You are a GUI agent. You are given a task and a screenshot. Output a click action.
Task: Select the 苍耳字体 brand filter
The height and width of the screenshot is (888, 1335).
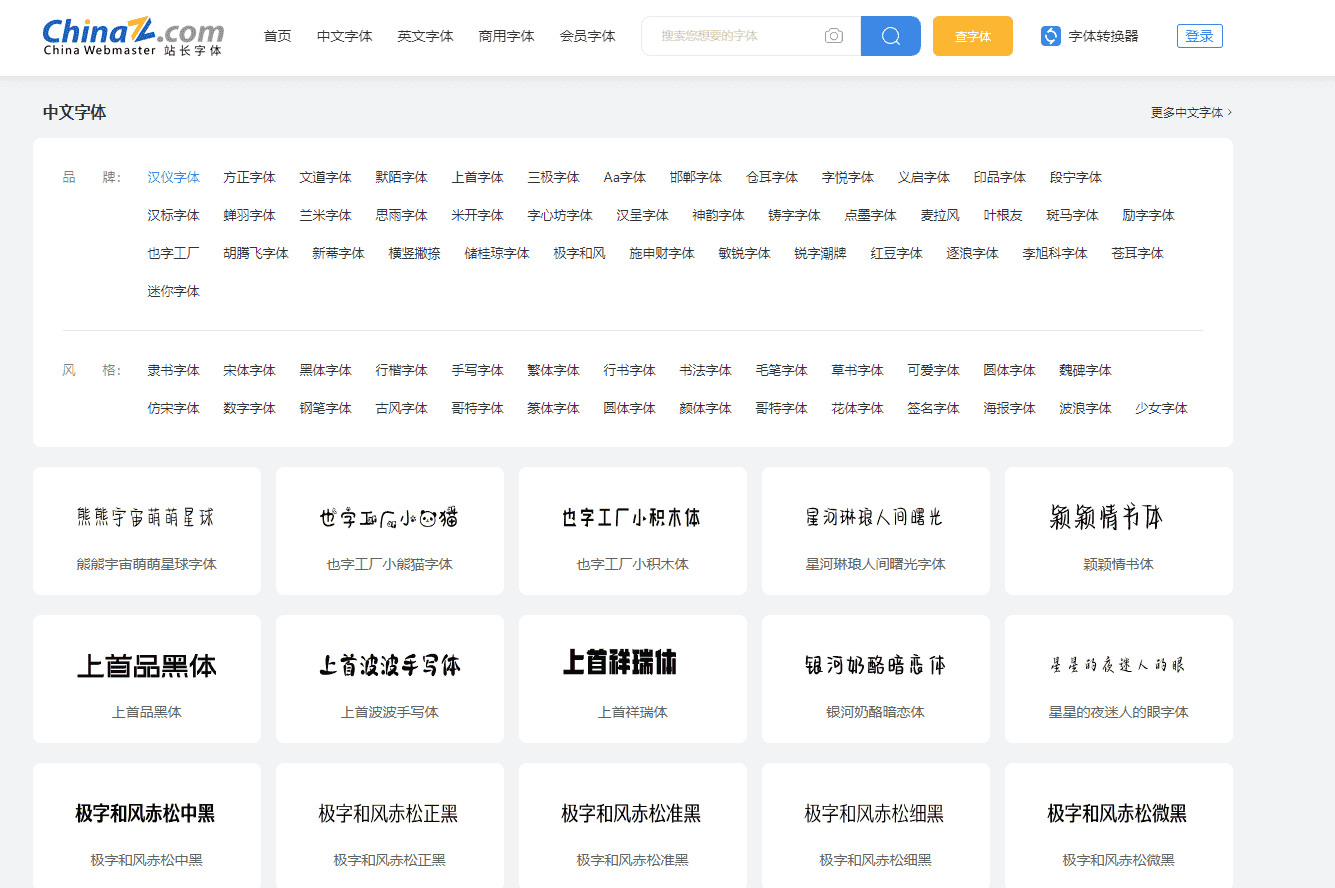pos(1138,253)
